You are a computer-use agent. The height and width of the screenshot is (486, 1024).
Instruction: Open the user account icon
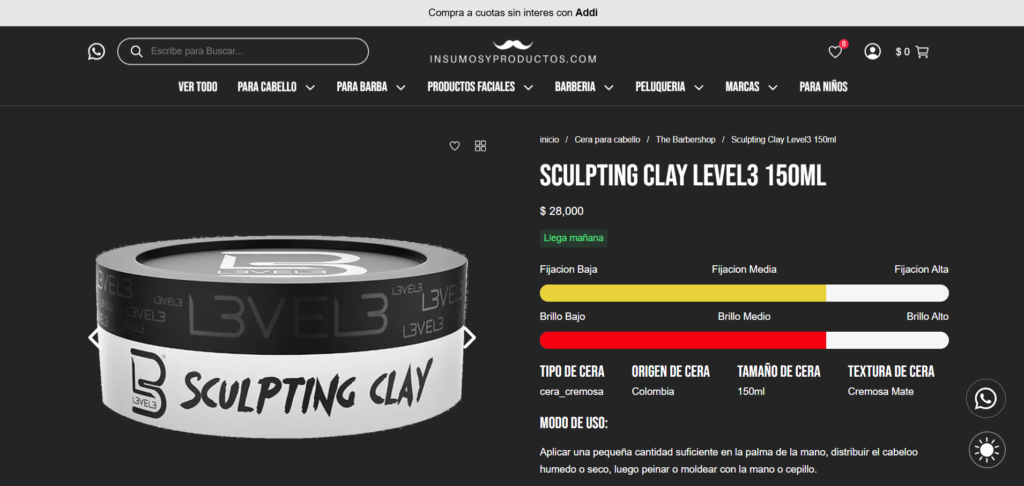pyautogui.click(x=872, y=52)
